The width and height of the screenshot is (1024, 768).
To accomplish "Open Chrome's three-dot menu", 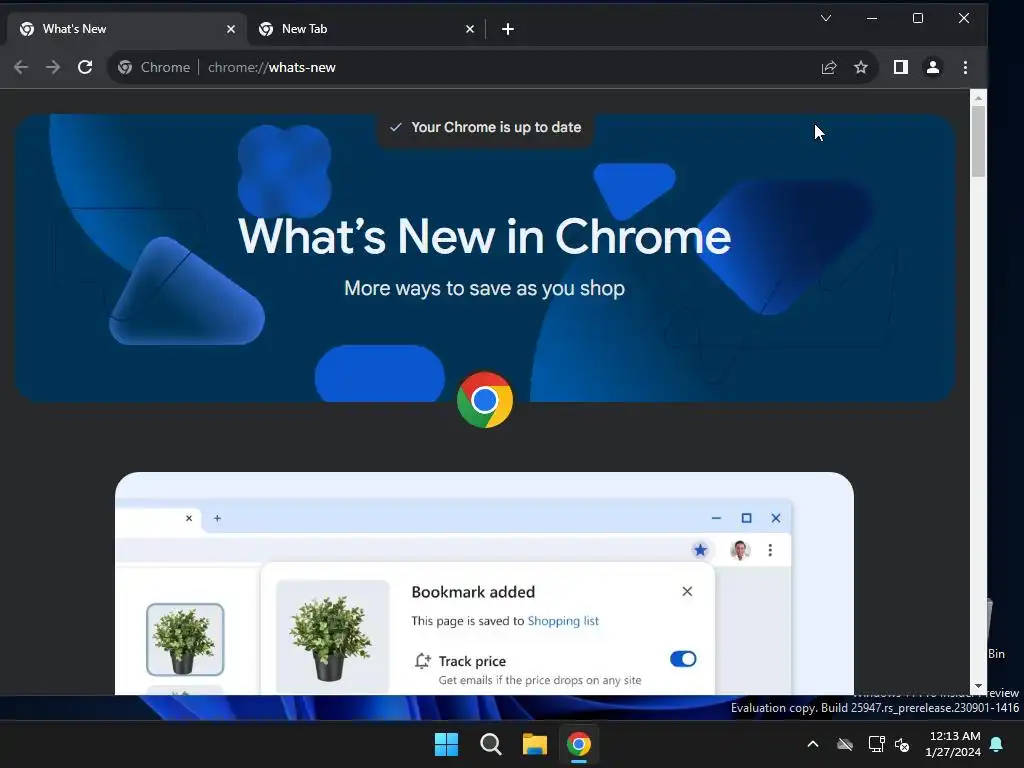I will click(x=965, y=67).
